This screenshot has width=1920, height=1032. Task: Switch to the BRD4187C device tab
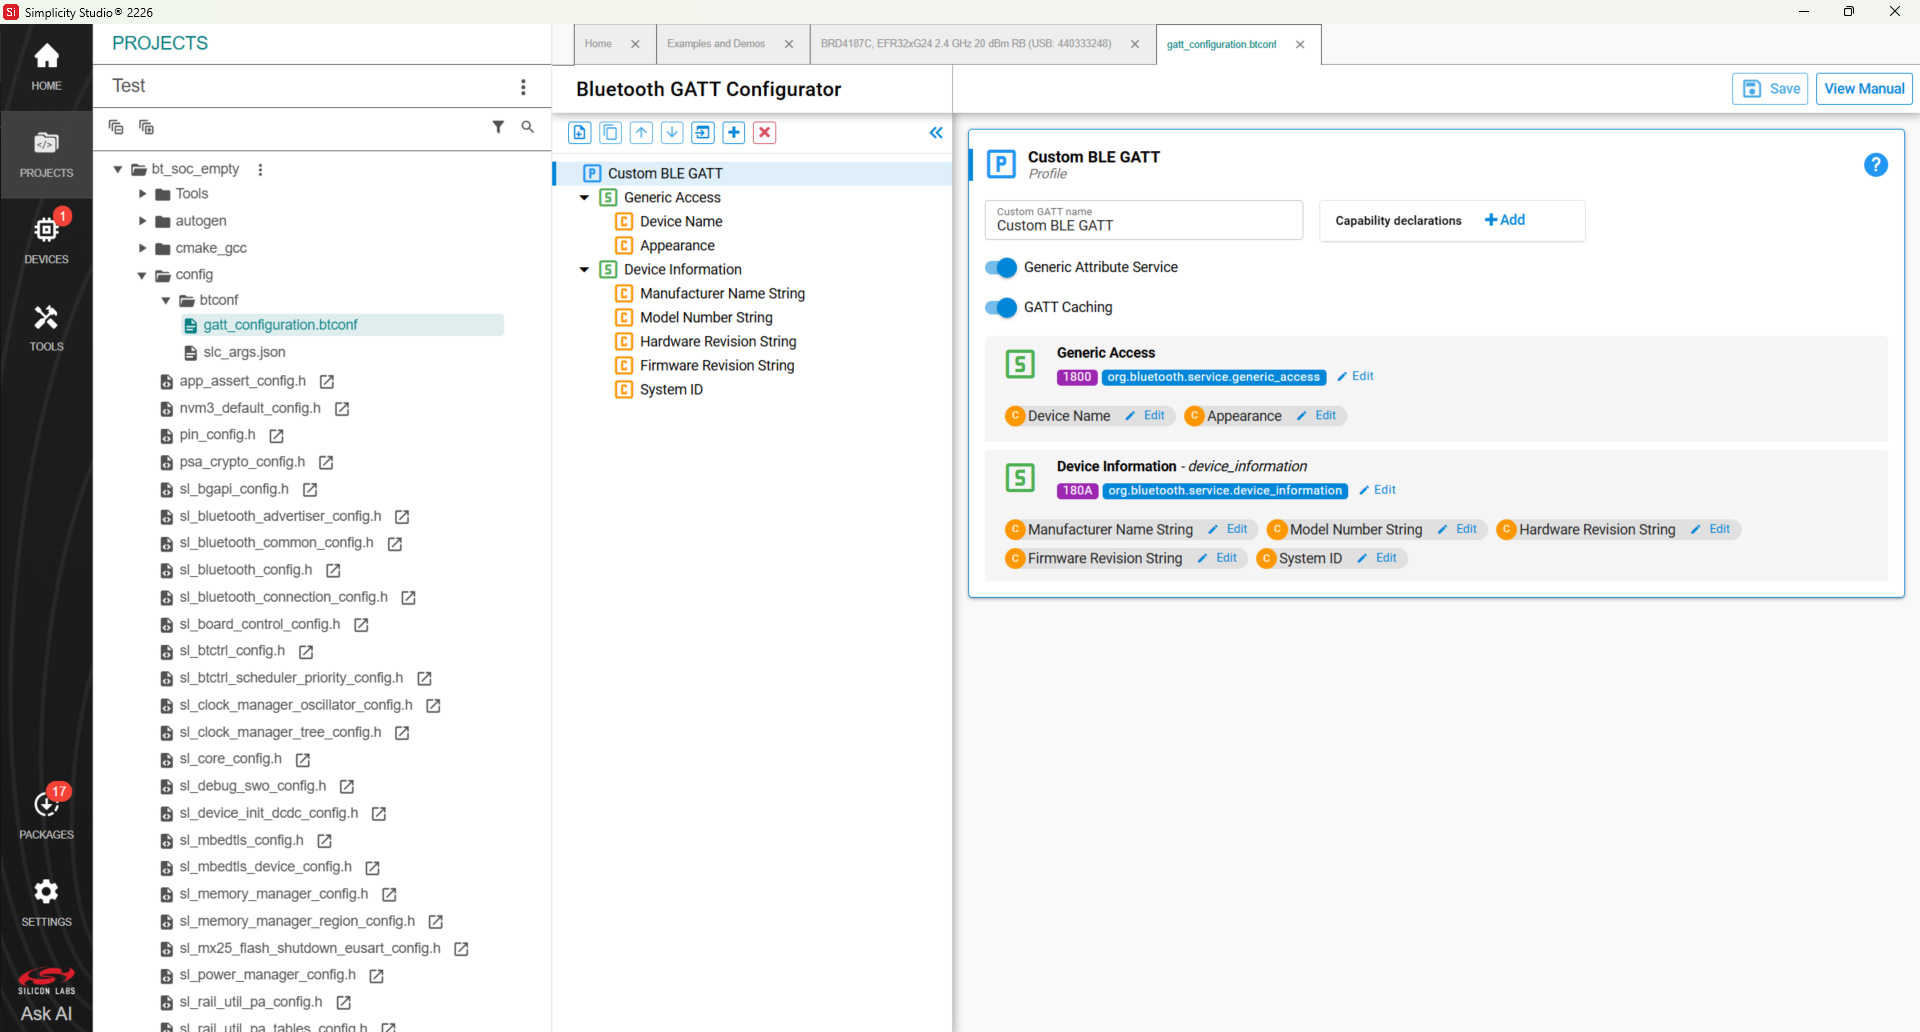tap(966, 44)
